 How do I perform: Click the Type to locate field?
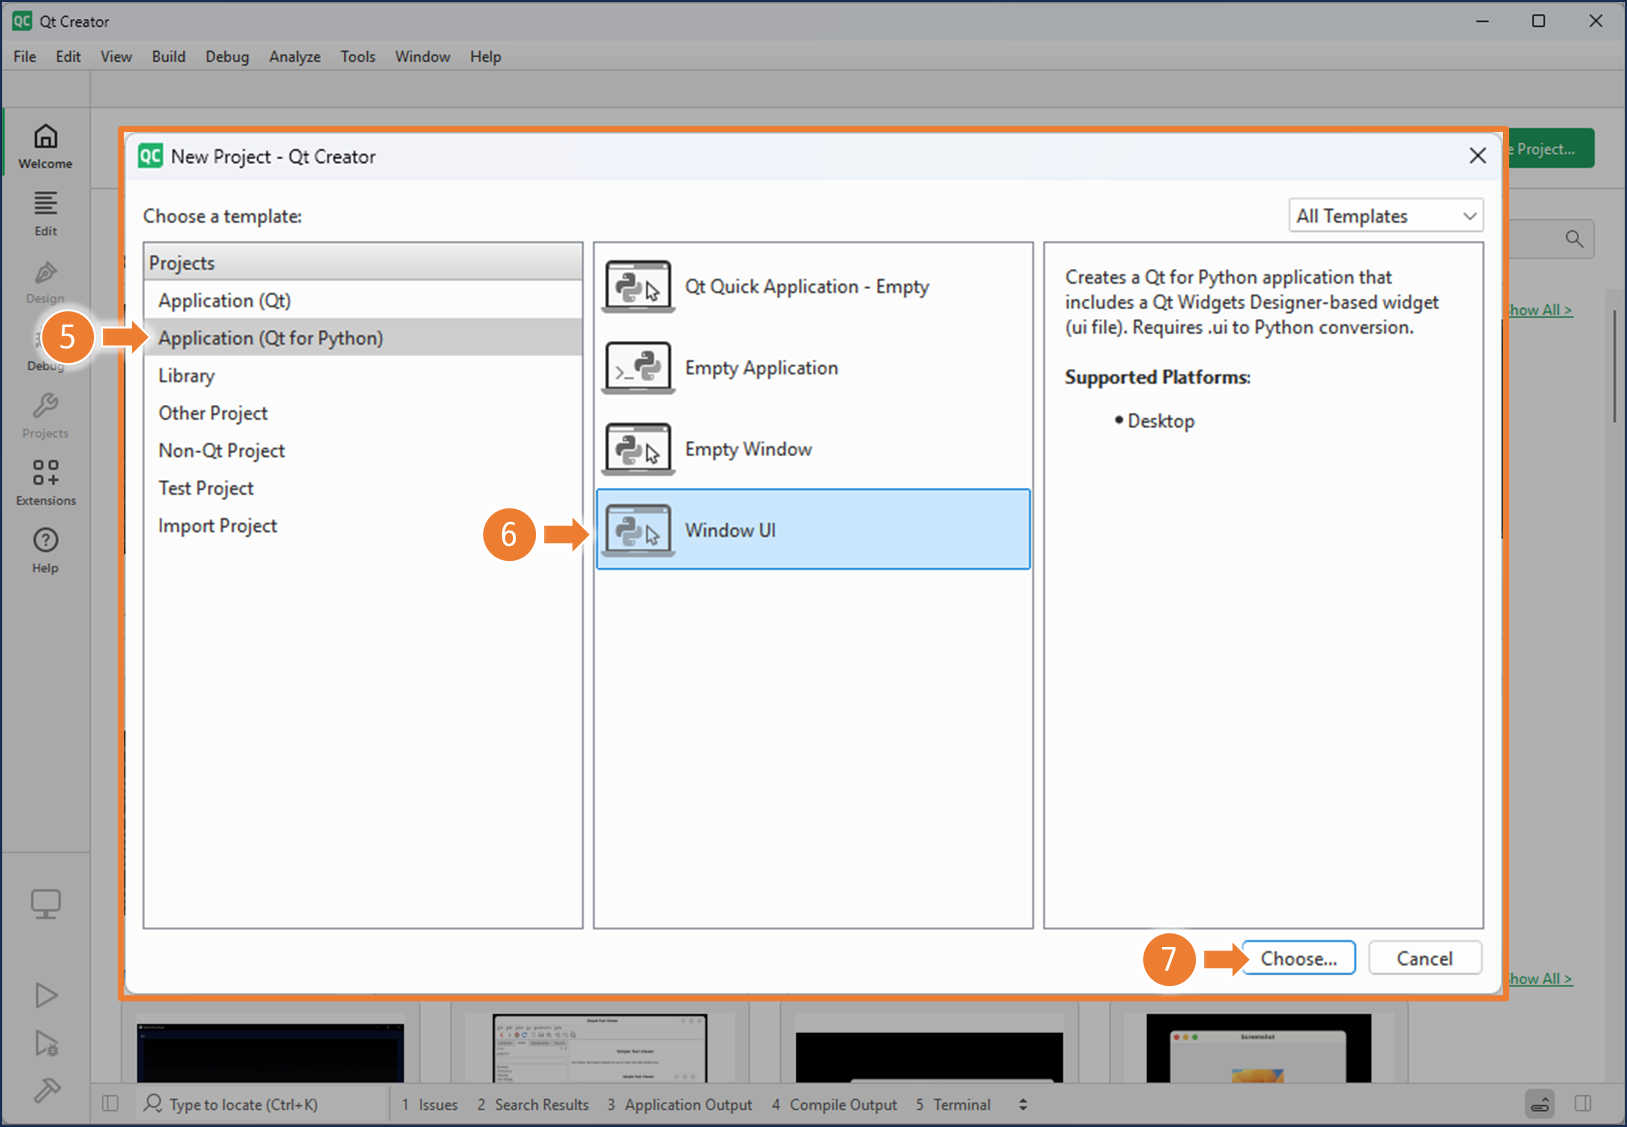pyautogui.click(x=260, y=1104)
